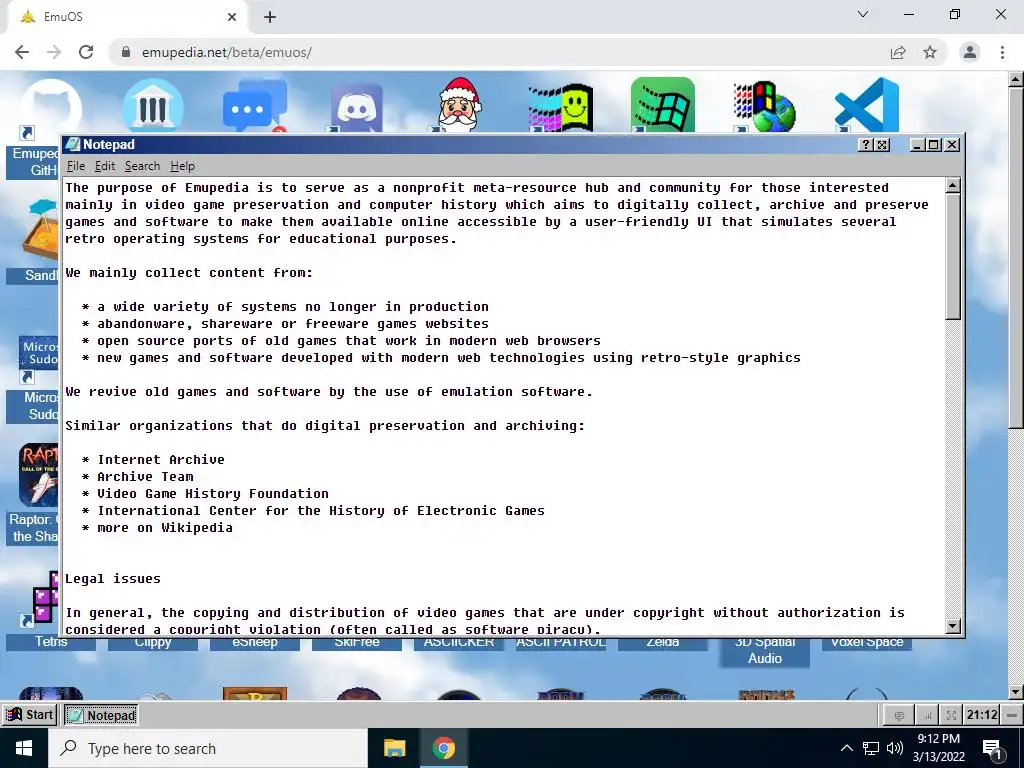
Task: Click the Windows 'Type here to search' box
Action: [x=209, y=748]
